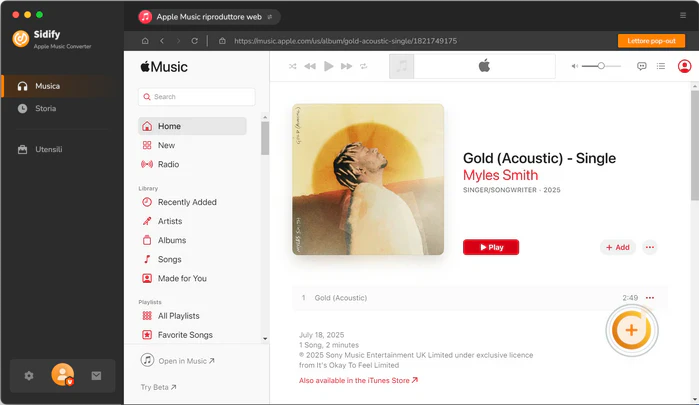Reload the page with refresh icon
This screenshot has height=405, width=699.
tap(194, 41)
